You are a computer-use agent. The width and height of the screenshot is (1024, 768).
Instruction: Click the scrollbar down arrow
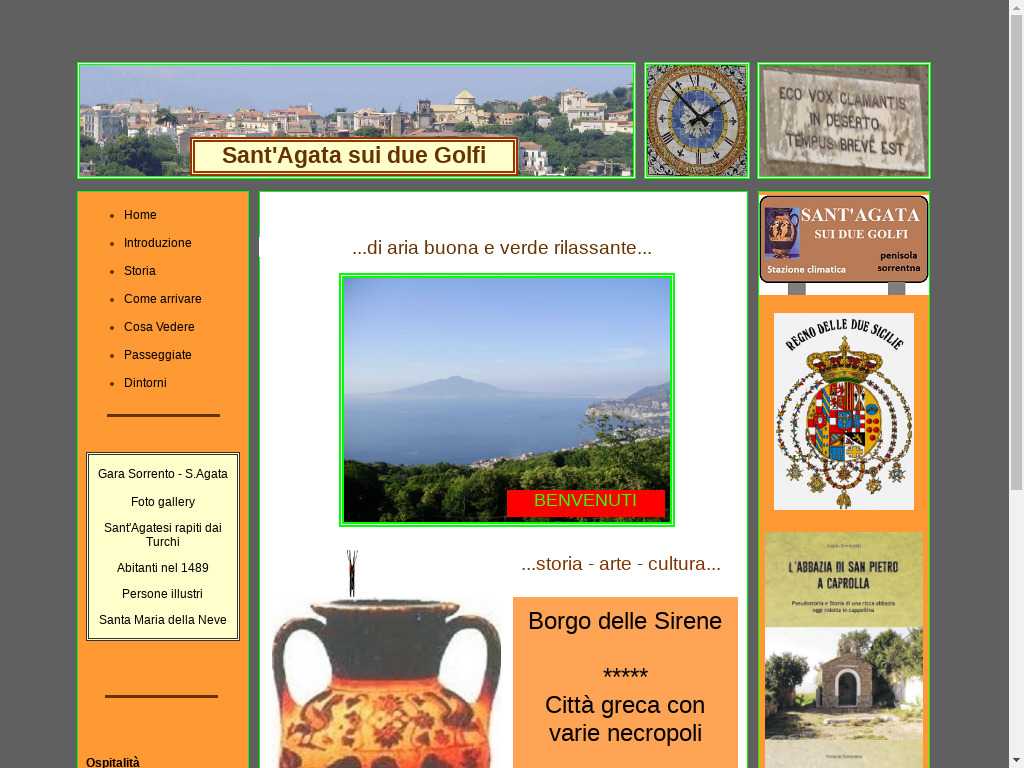1016,760
